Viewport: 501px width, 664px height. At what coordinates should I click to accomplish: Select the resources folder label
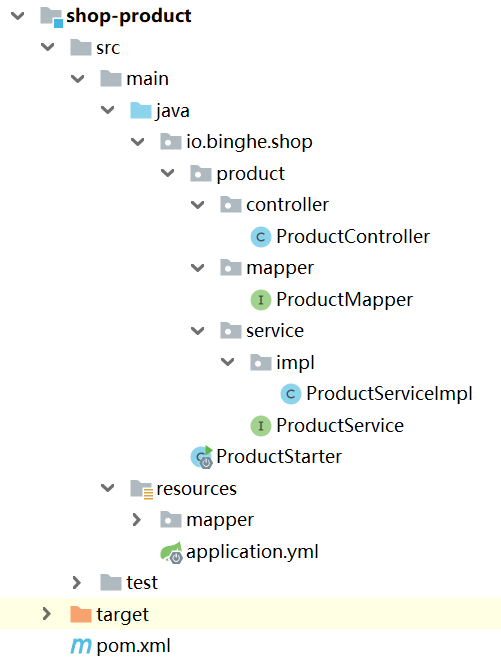[197, 489]
